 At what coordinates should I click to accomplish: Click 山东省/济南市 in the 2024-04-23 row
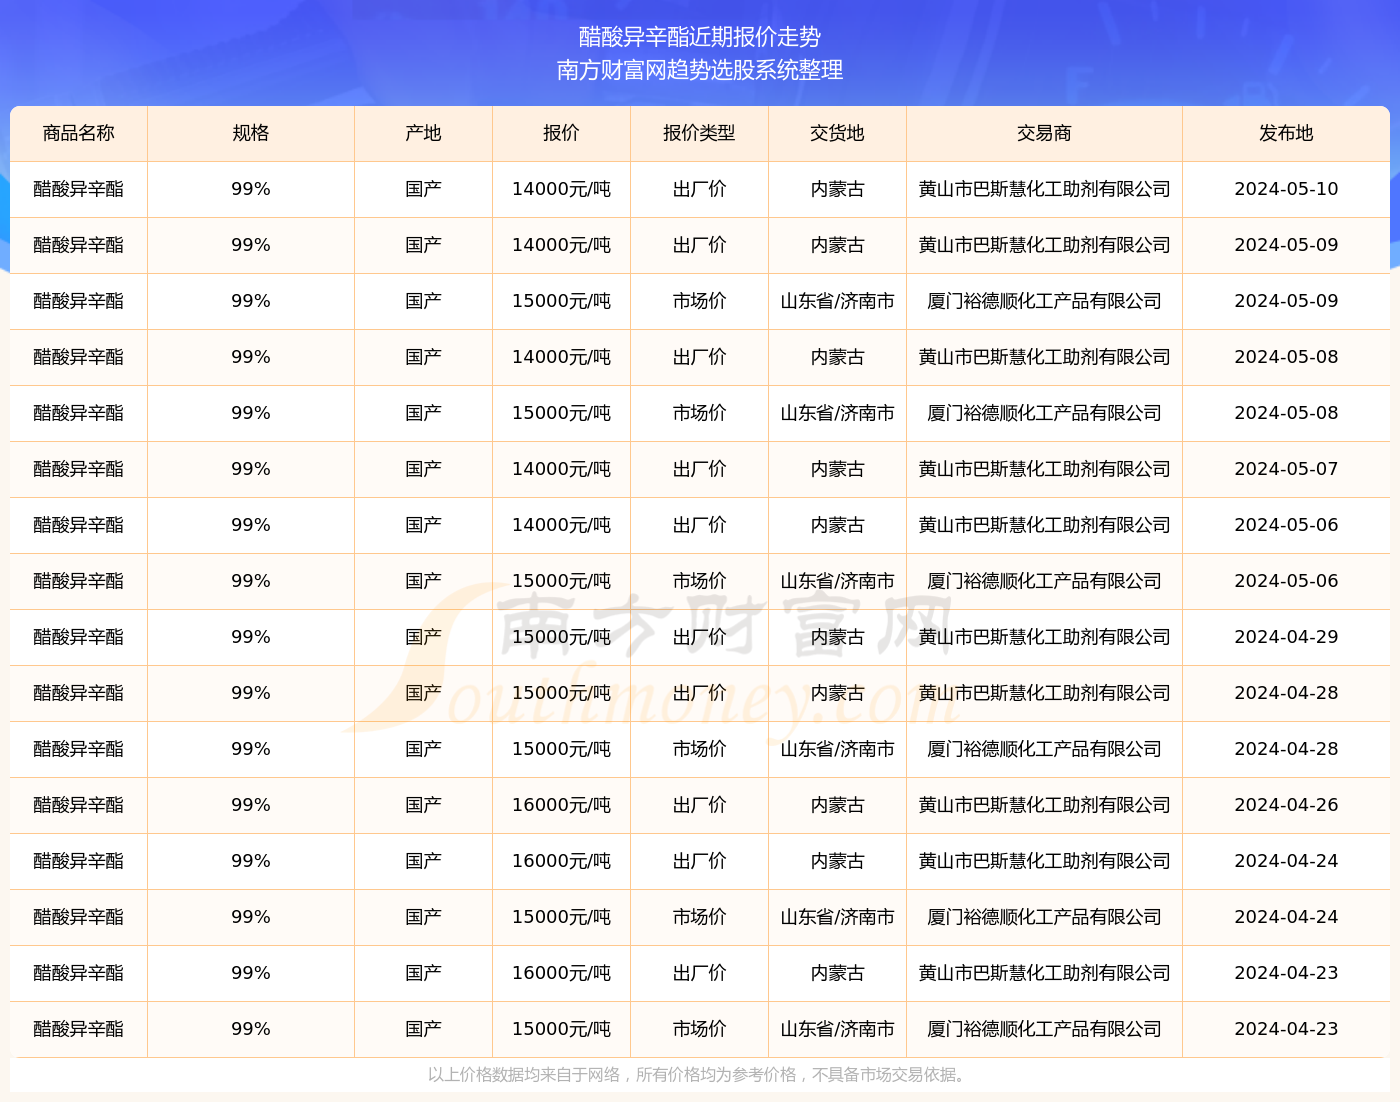click(837, 1029)
